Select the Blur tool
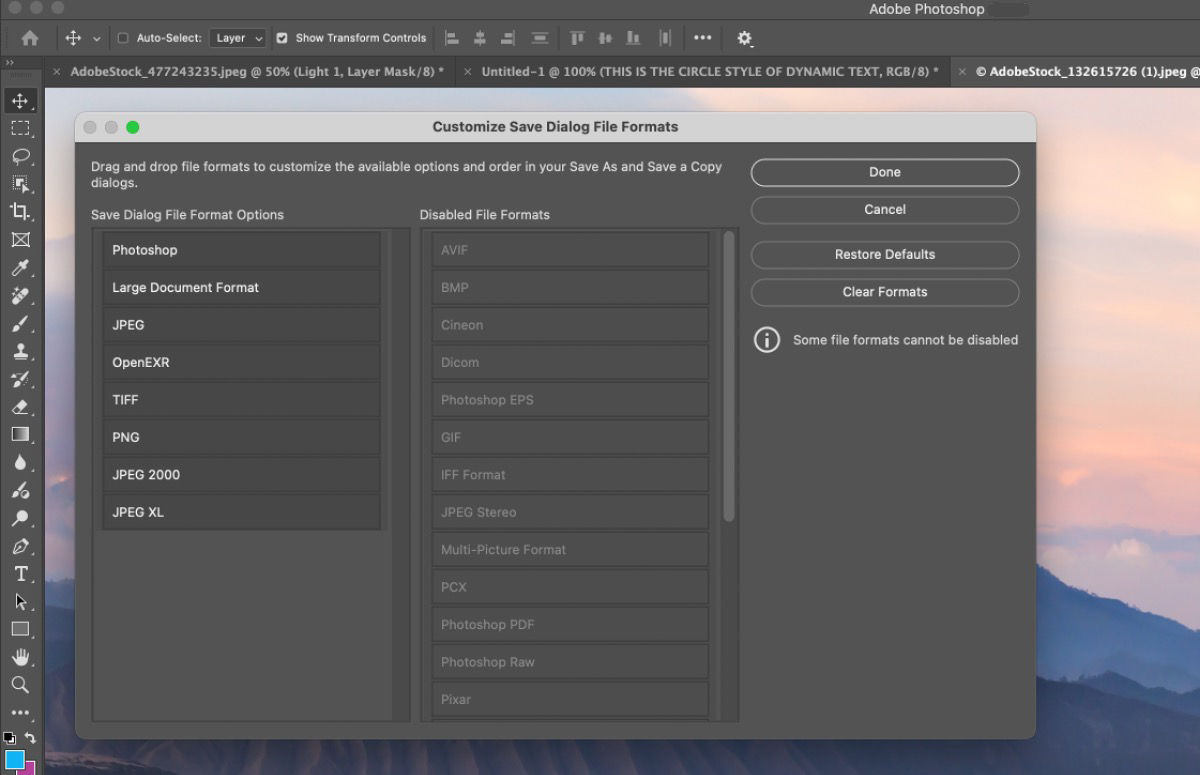 coord(20,462)
